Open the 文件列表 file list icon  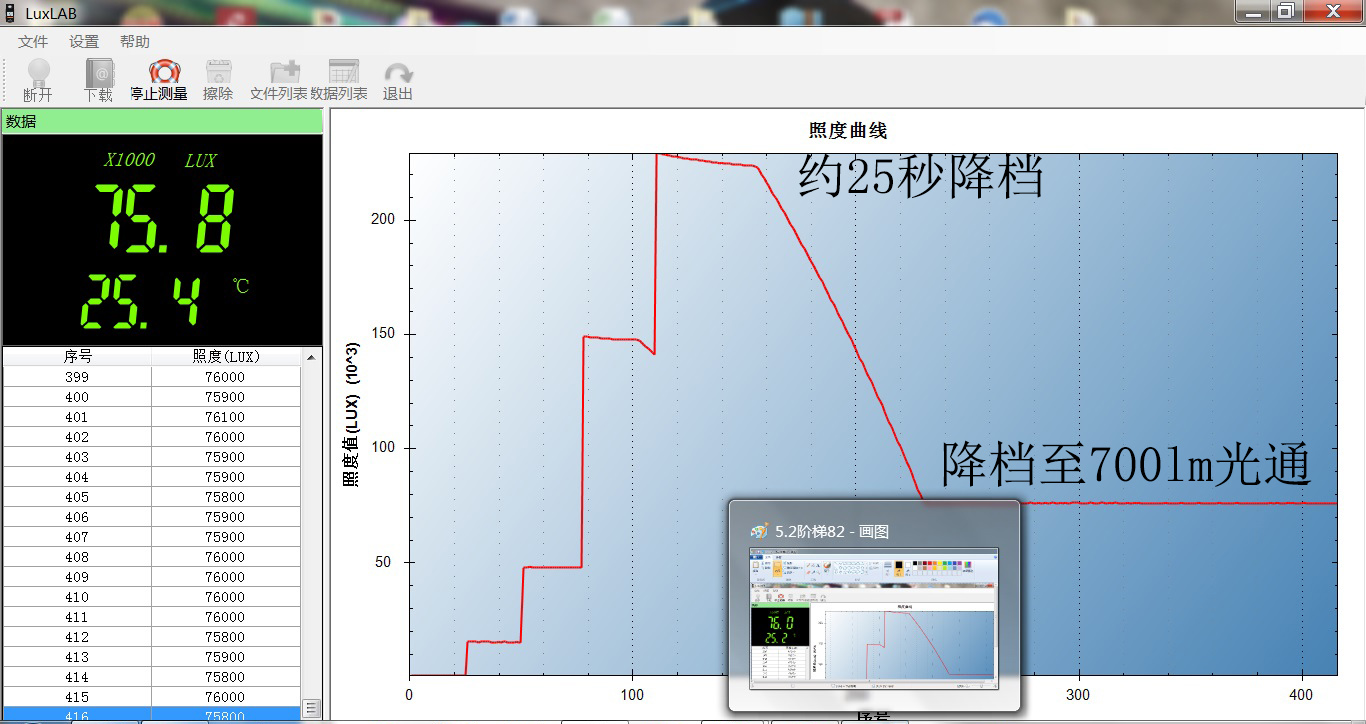point(283,78)
